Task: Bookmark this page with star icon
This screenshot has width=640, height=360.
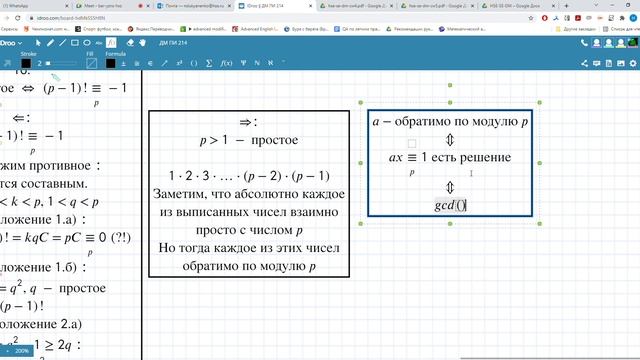Action: click(531, 18)
